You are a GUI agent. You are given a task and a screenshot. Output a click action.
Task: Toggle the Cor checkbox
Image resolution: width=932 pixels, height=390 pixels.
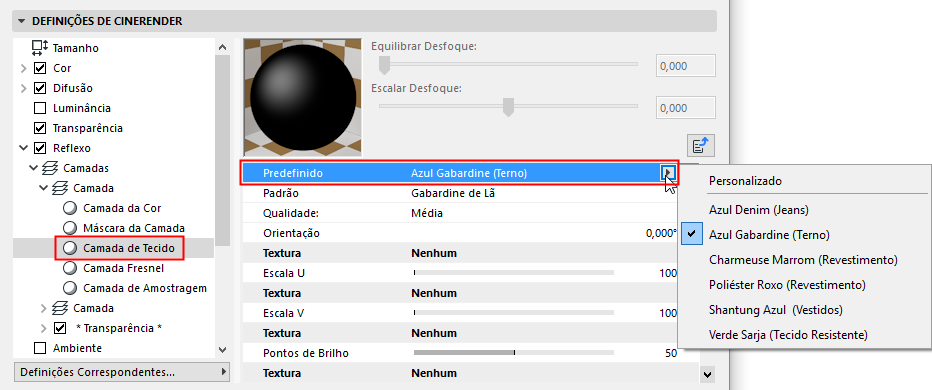point(40,68)
